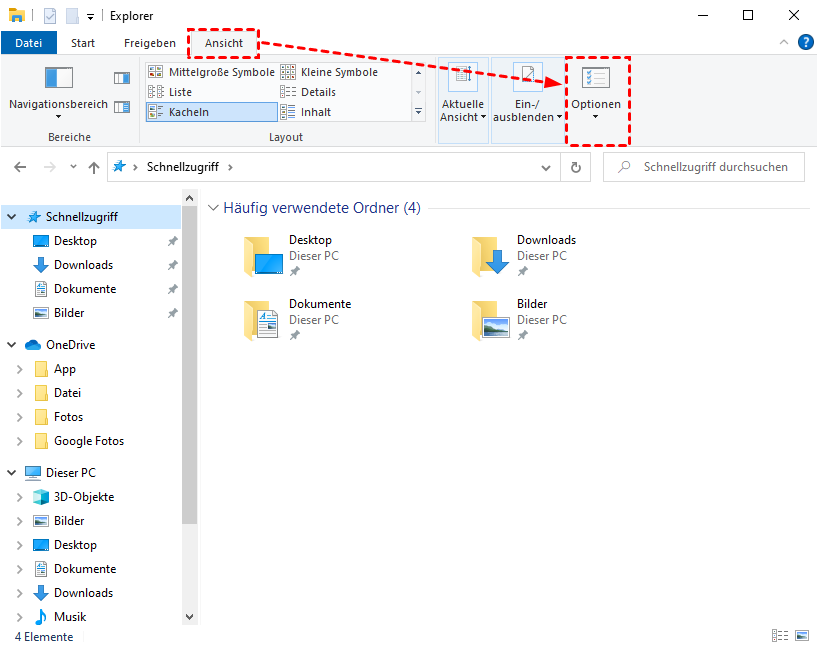The image size is (818, 649).
Task: Open 3D-Objekte under Dieser PC
Action: pyautogui.click(x=84, y=497)
